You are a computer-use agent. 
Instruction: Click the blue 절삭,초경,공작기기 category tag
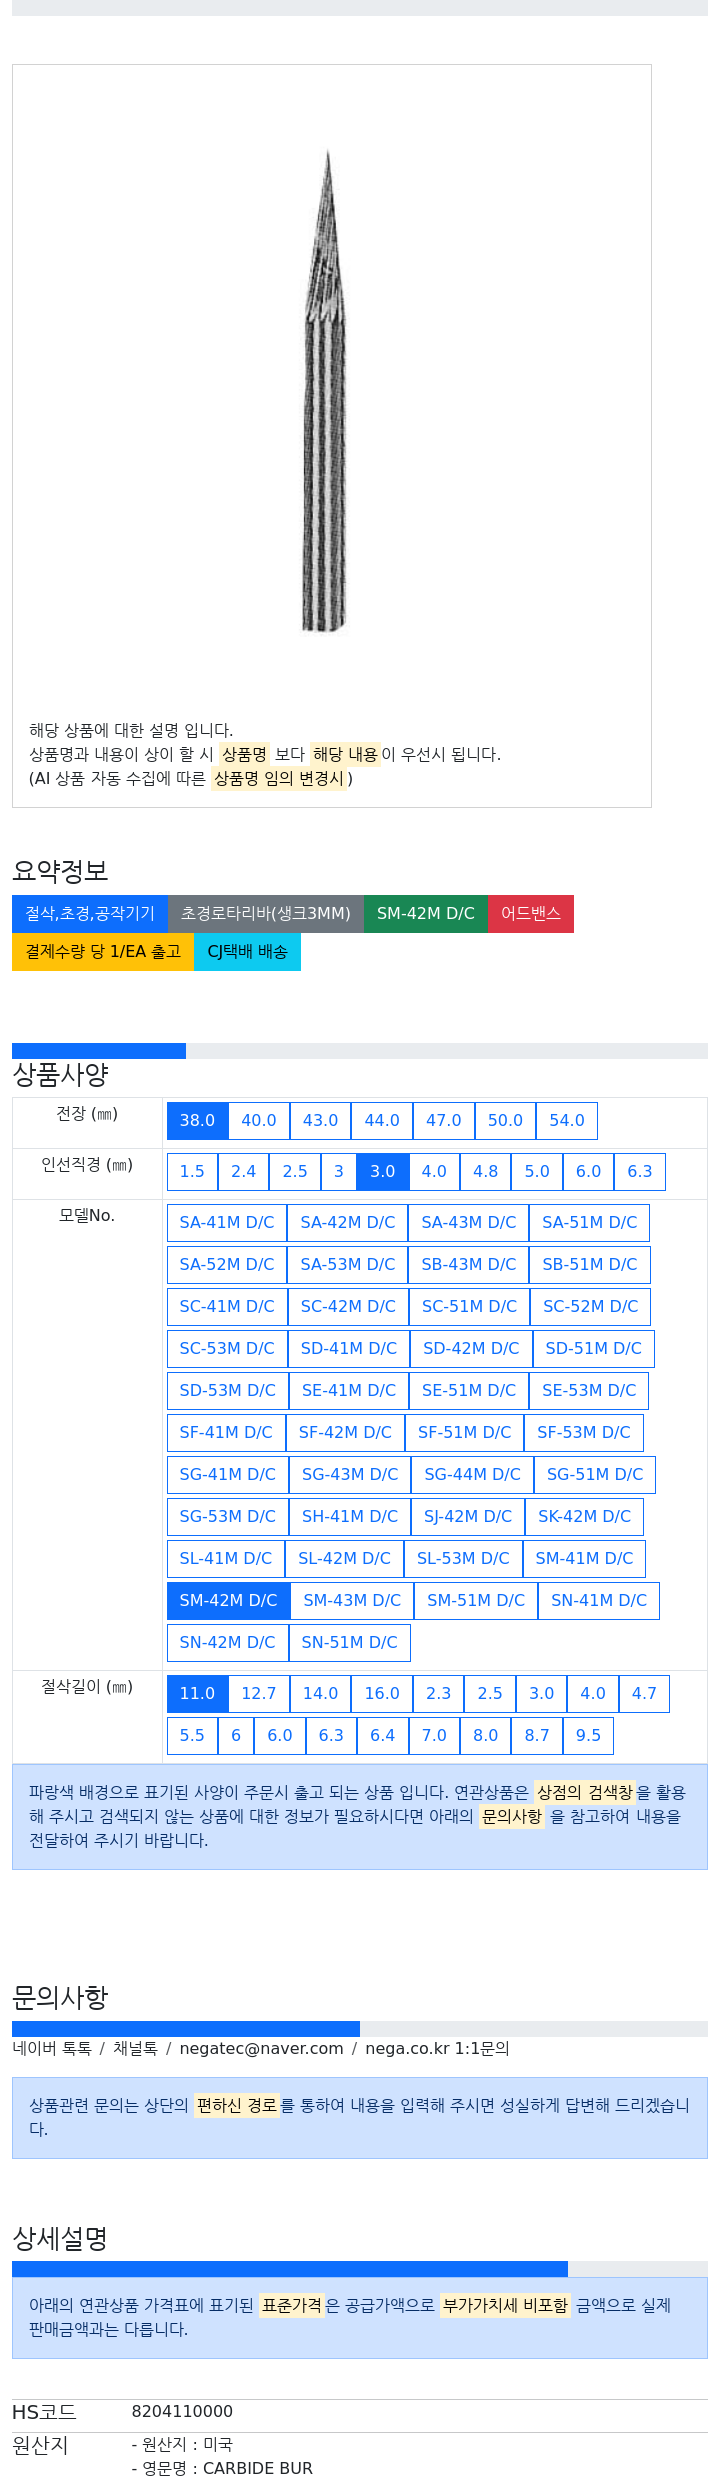90,914
